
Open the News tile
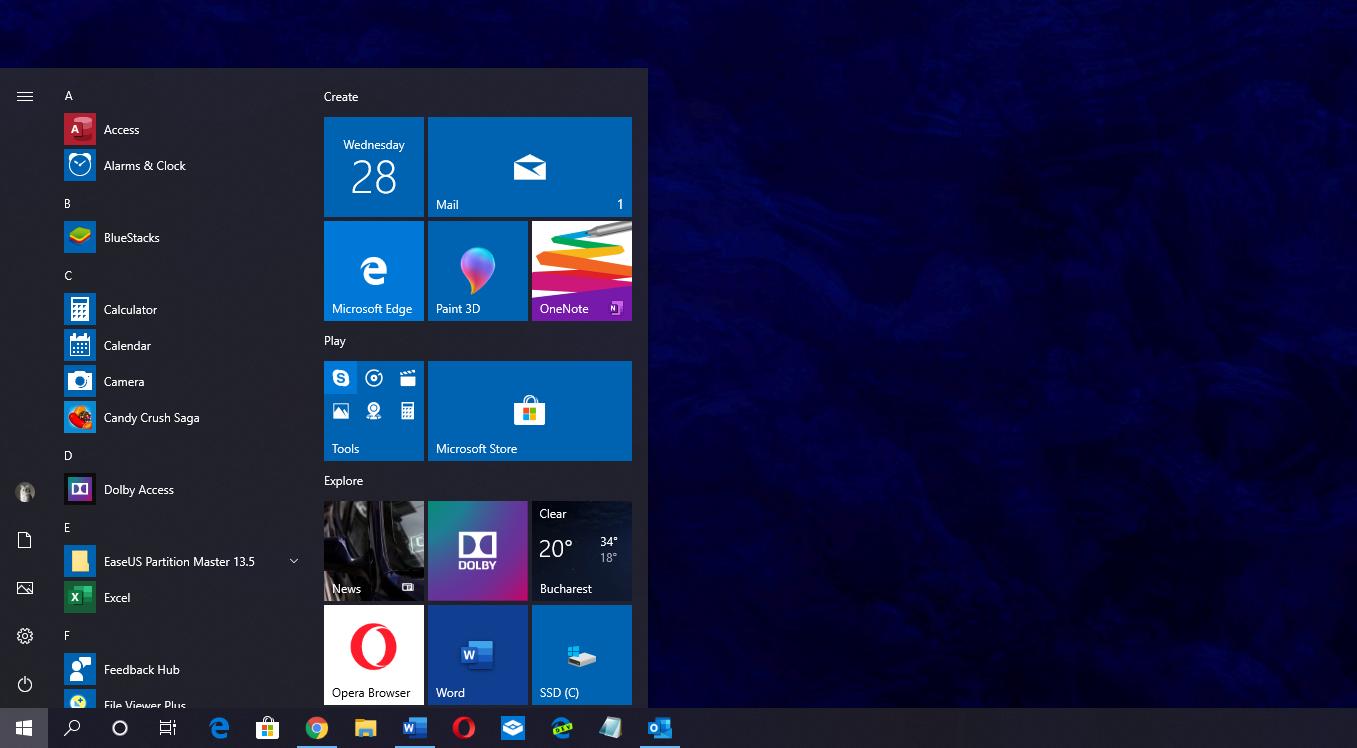coord(374,551)
